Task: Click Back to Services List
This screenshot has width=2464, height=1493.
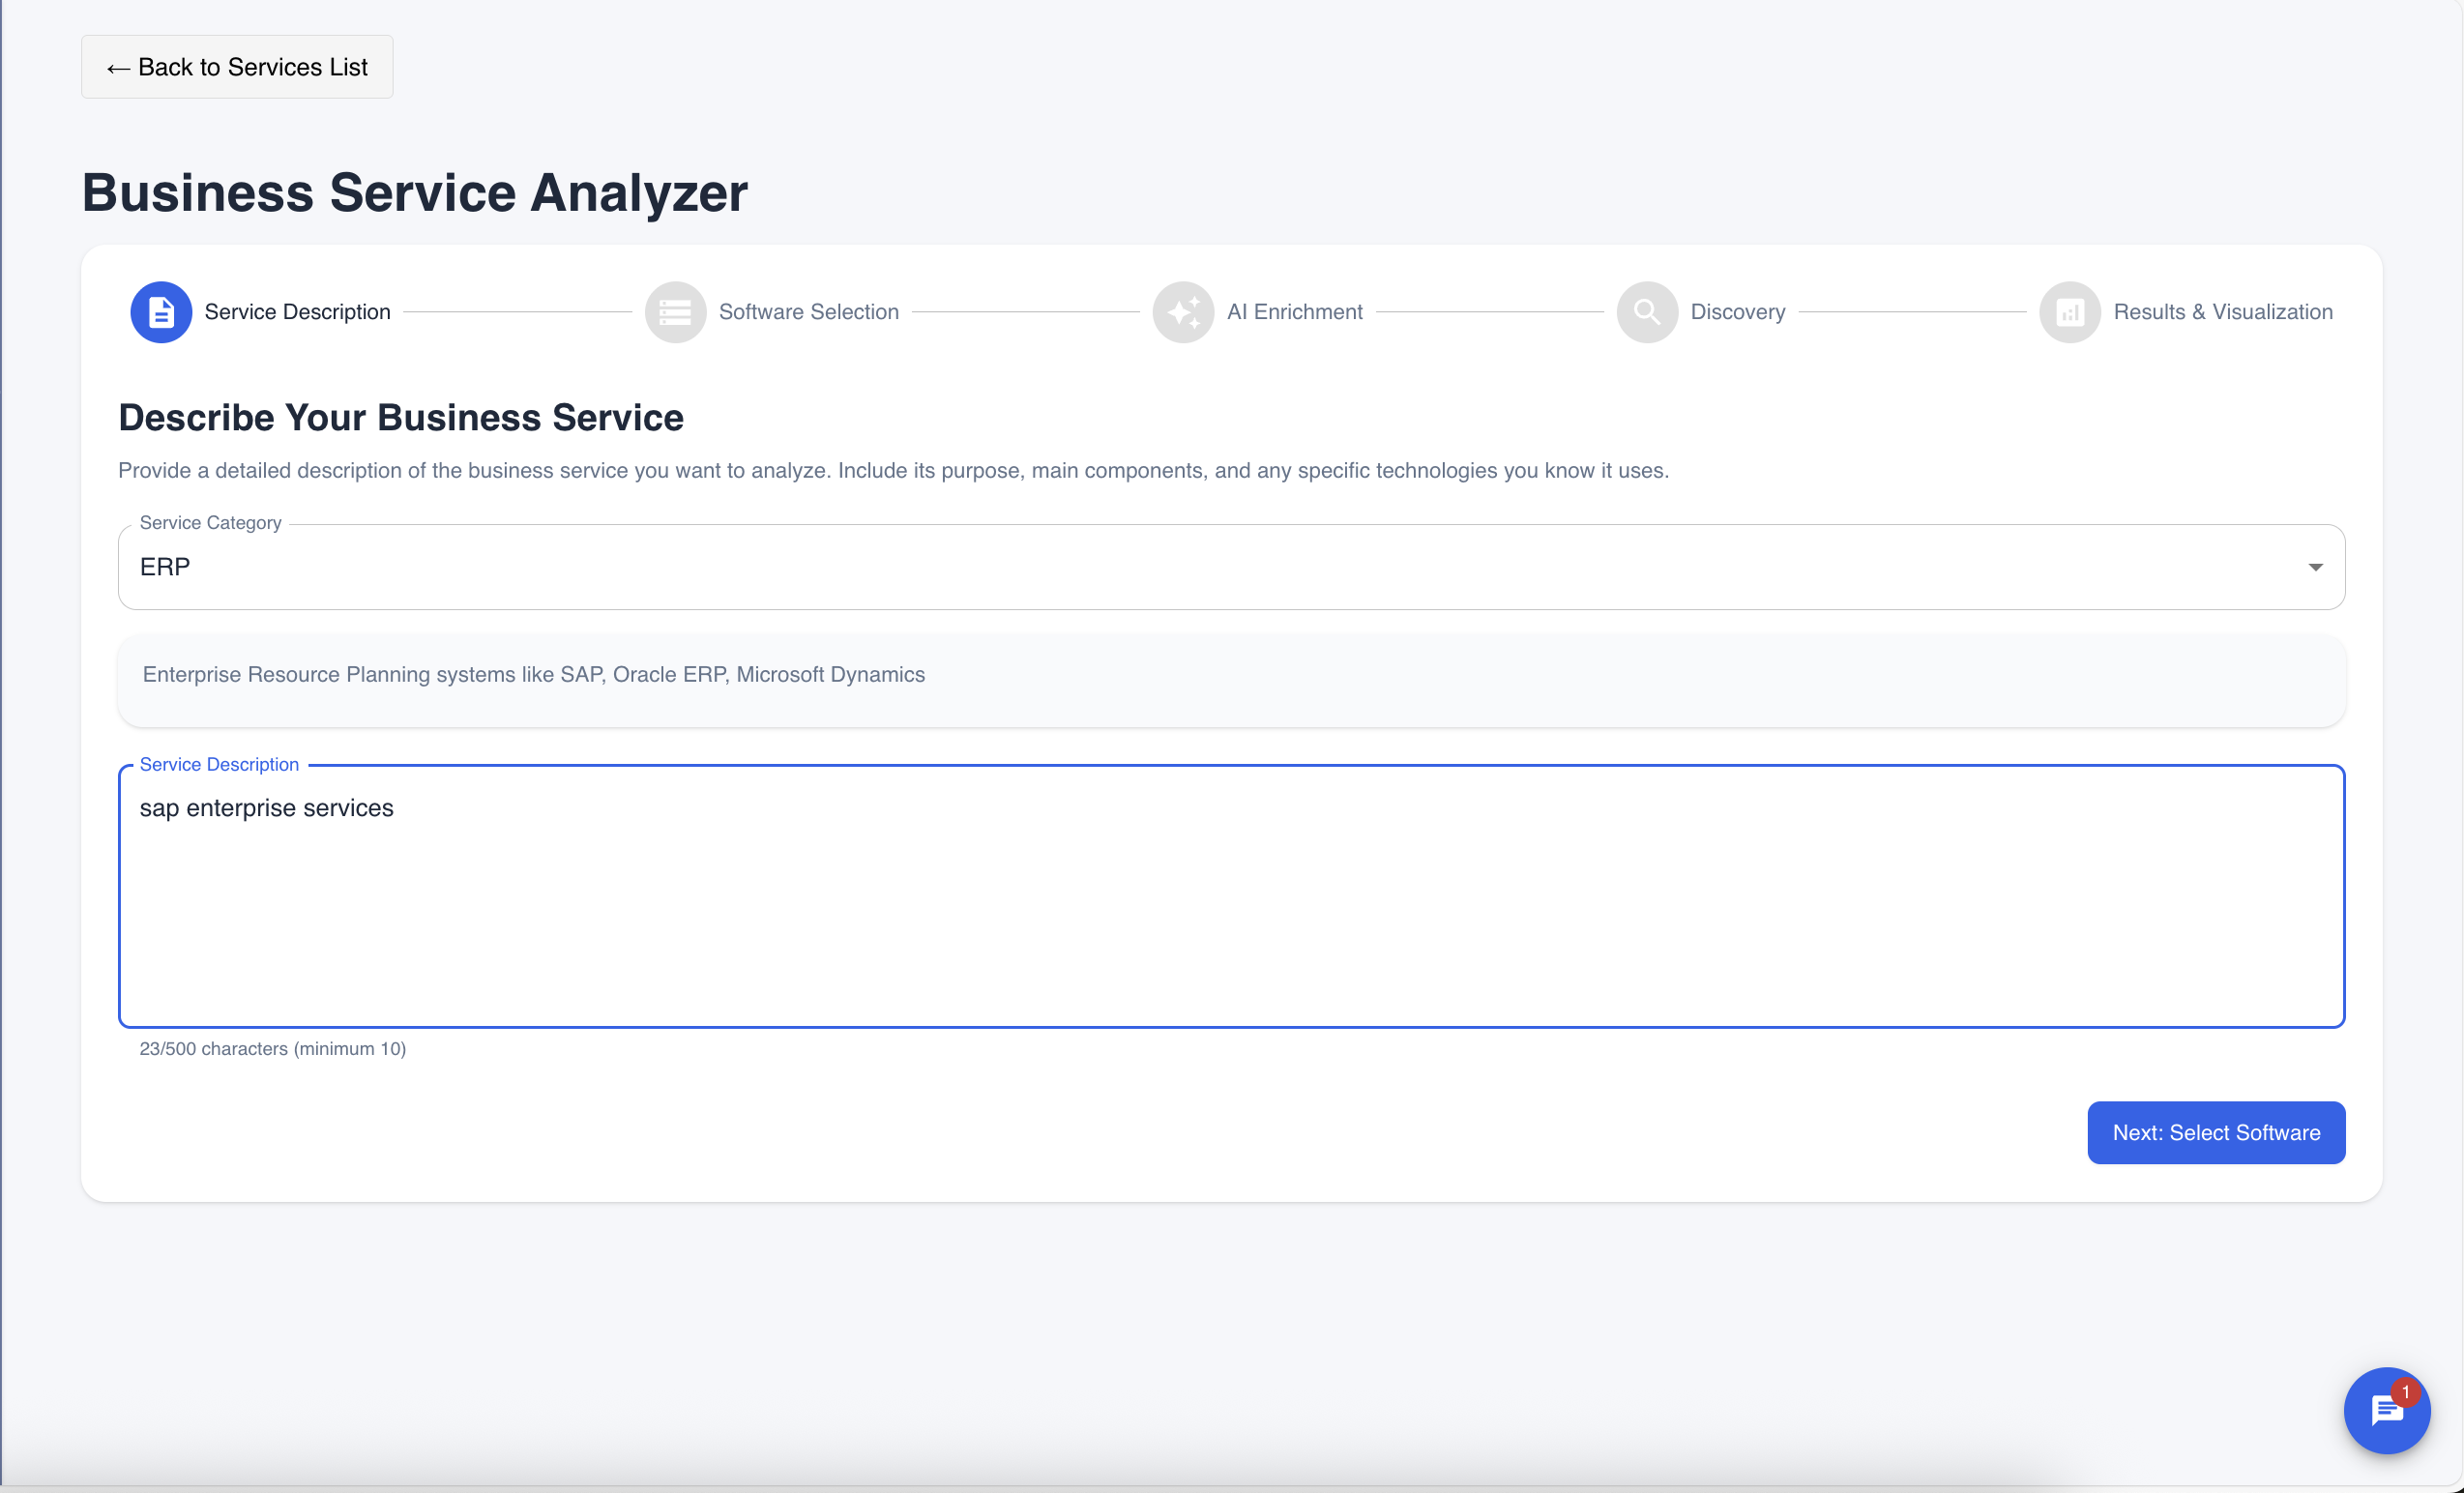Action: point(237,66)
